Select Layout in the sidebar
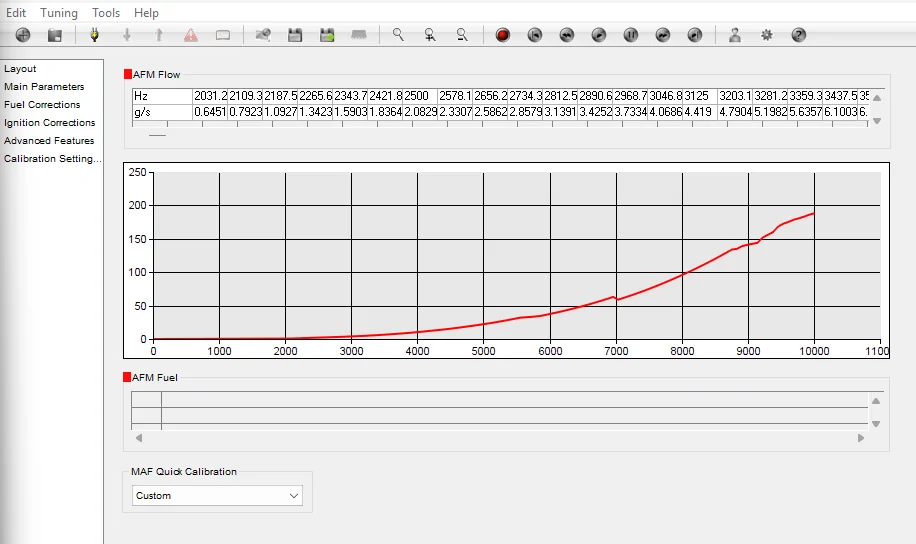The width and height of the screenshot is (916, 544). (20, 69)
